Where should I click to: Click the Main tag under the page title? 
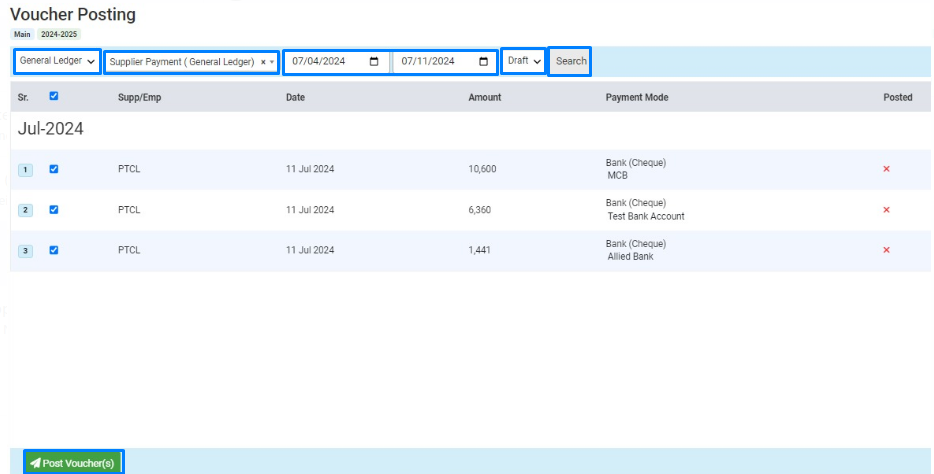point(21,34)
